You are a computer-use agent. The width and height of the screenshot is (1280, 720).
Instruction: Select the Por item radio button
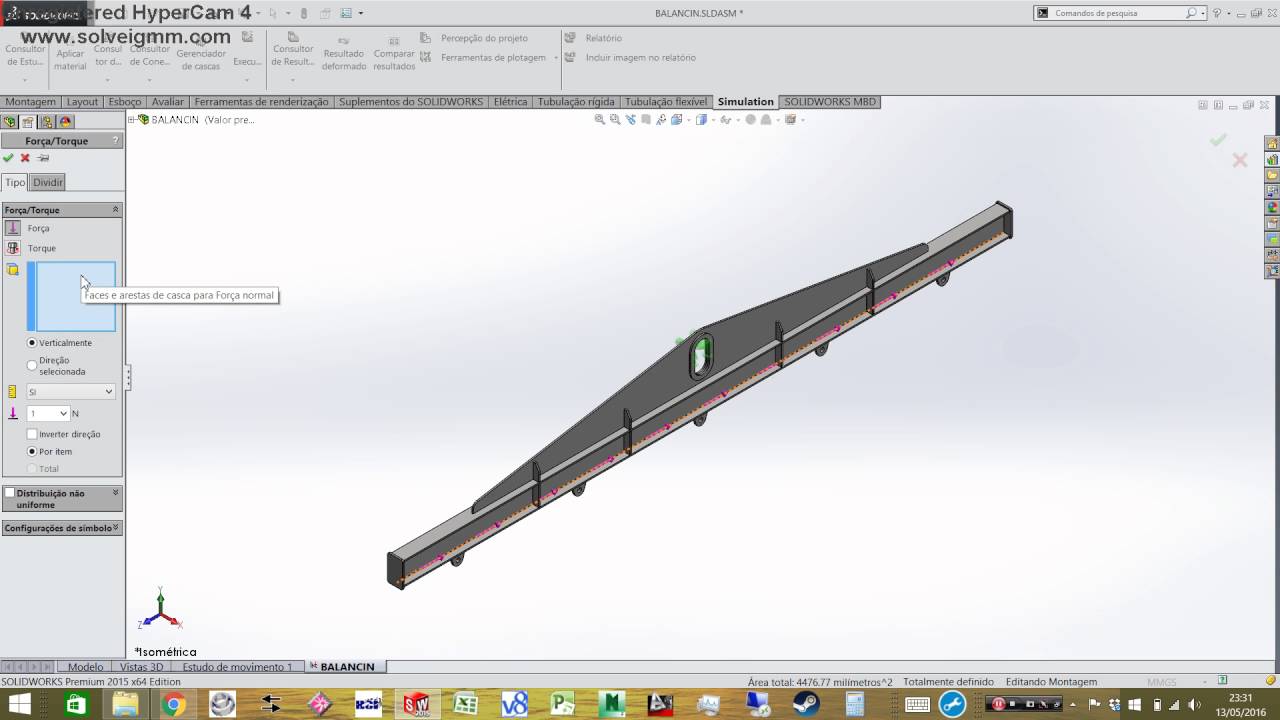click(32, 452)
